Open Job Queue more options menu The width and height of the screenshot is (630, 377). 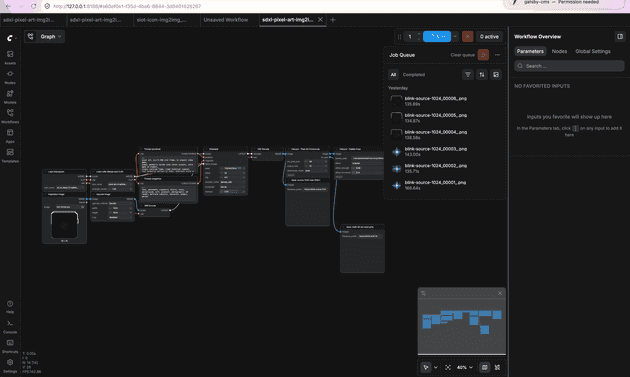coord(497,55)
